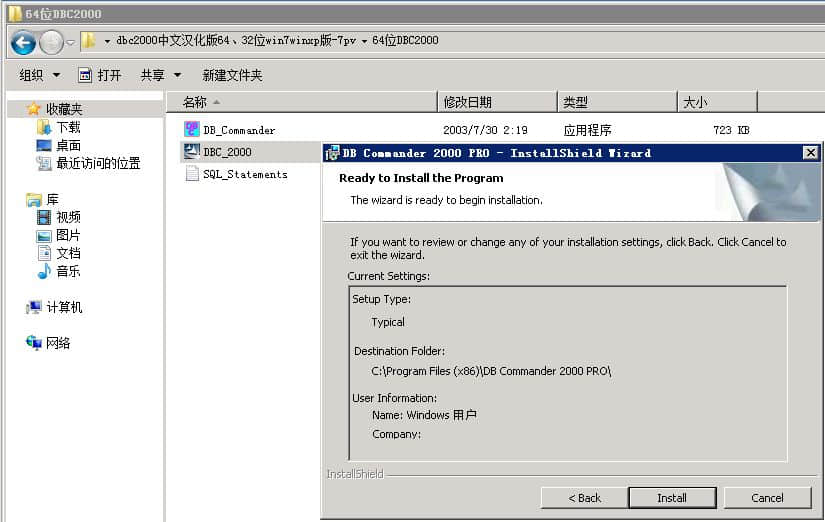This screenshot has height=522, width=825.
Task: Select the SQL_Statements file icon
Action: tap(193, 174)
